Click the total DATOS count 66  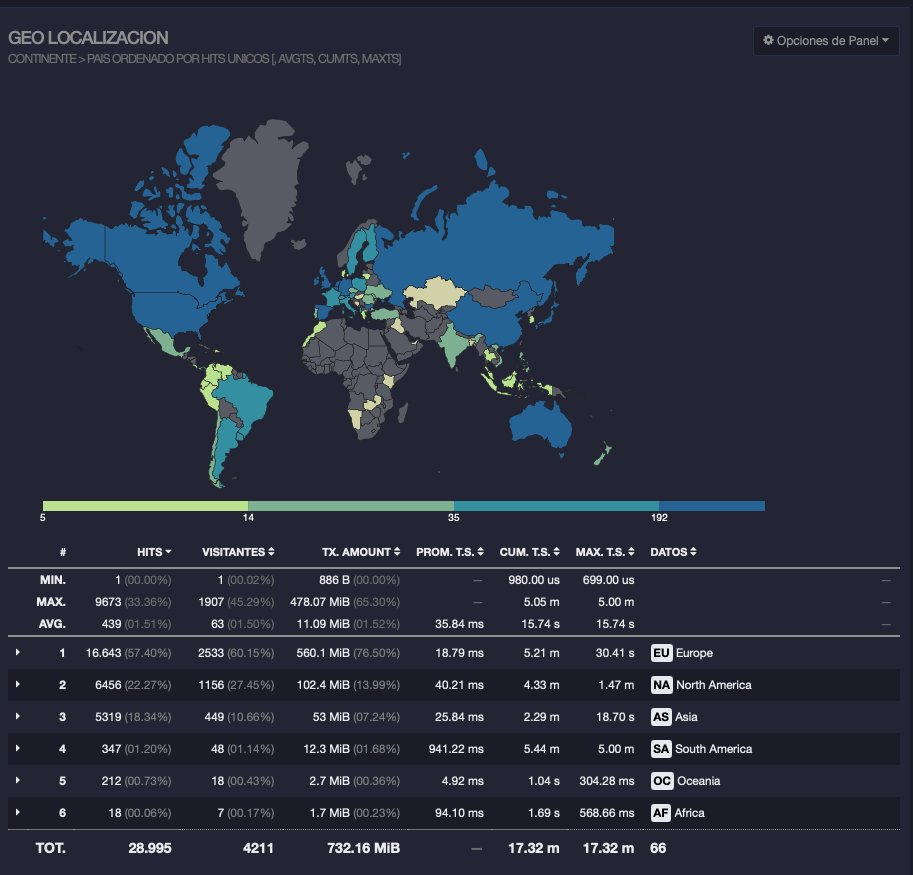click(658, 848)
